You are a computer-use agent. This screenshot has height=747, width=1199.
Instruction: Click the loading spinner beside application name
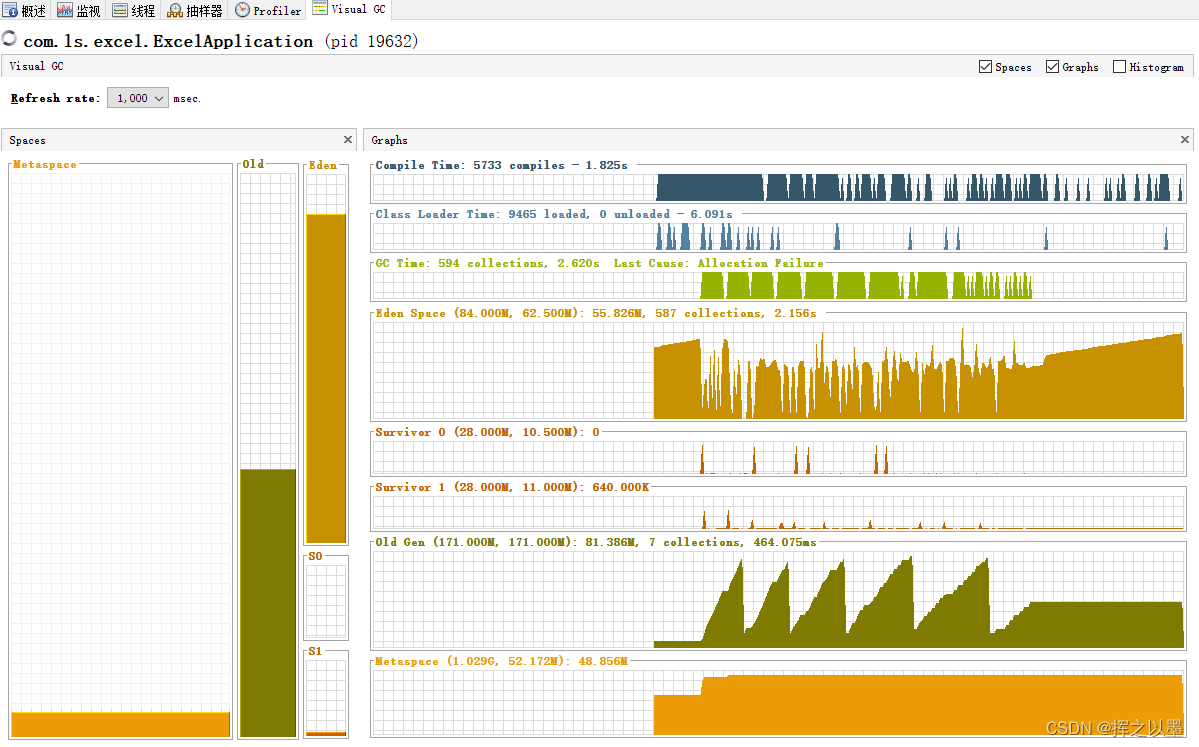[9, 38]
